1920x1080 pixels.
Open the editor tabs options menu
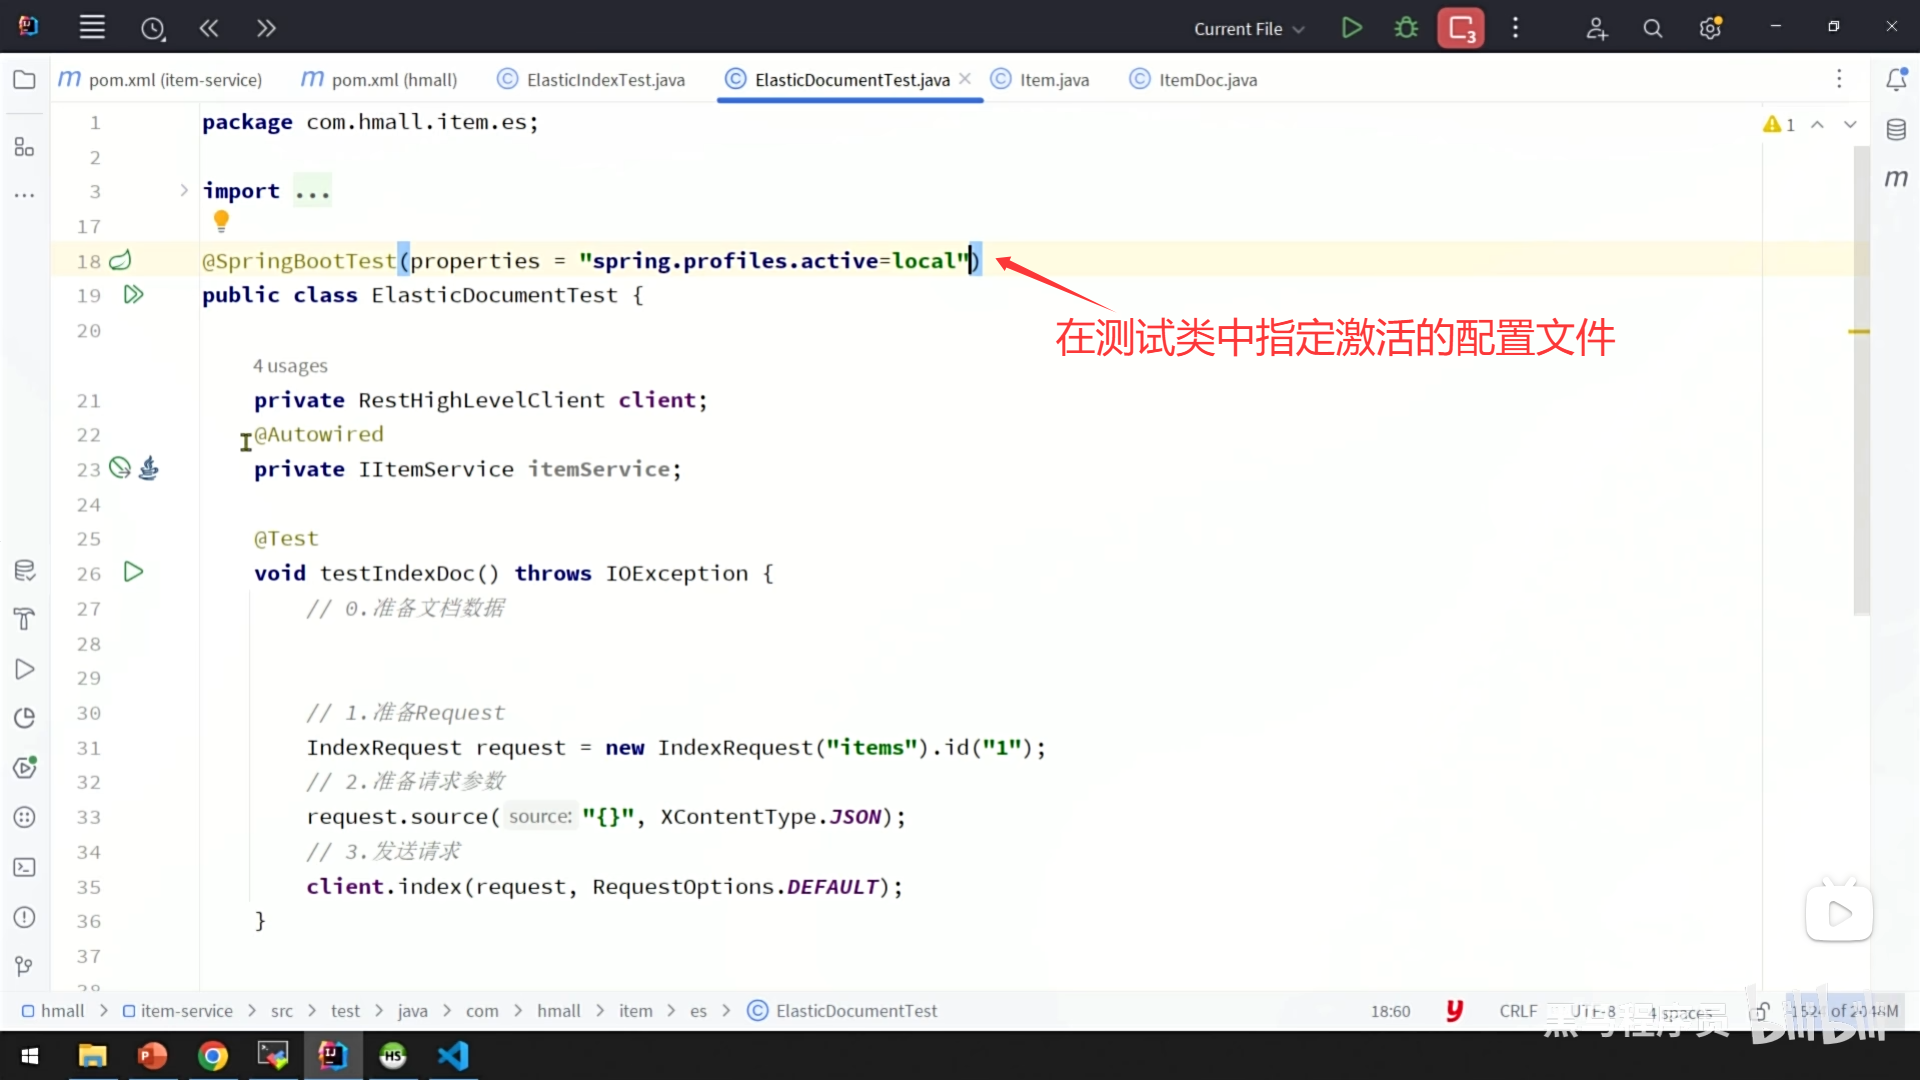click(x=1839, y=79)
